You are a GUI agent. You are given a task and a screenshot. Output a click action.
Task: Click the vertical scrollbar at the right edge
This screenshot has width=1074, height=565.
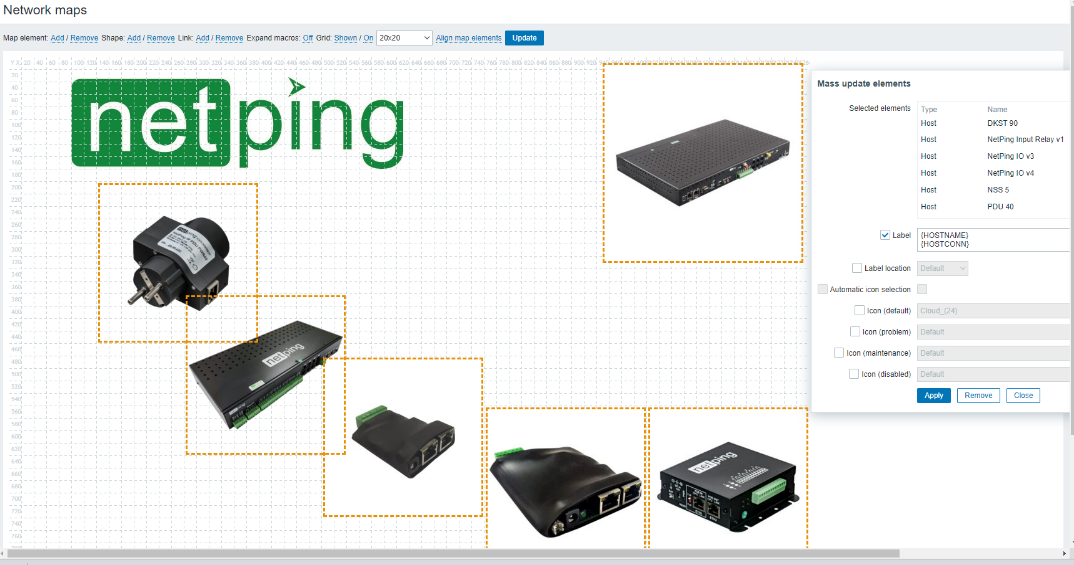click(1071, 219)
